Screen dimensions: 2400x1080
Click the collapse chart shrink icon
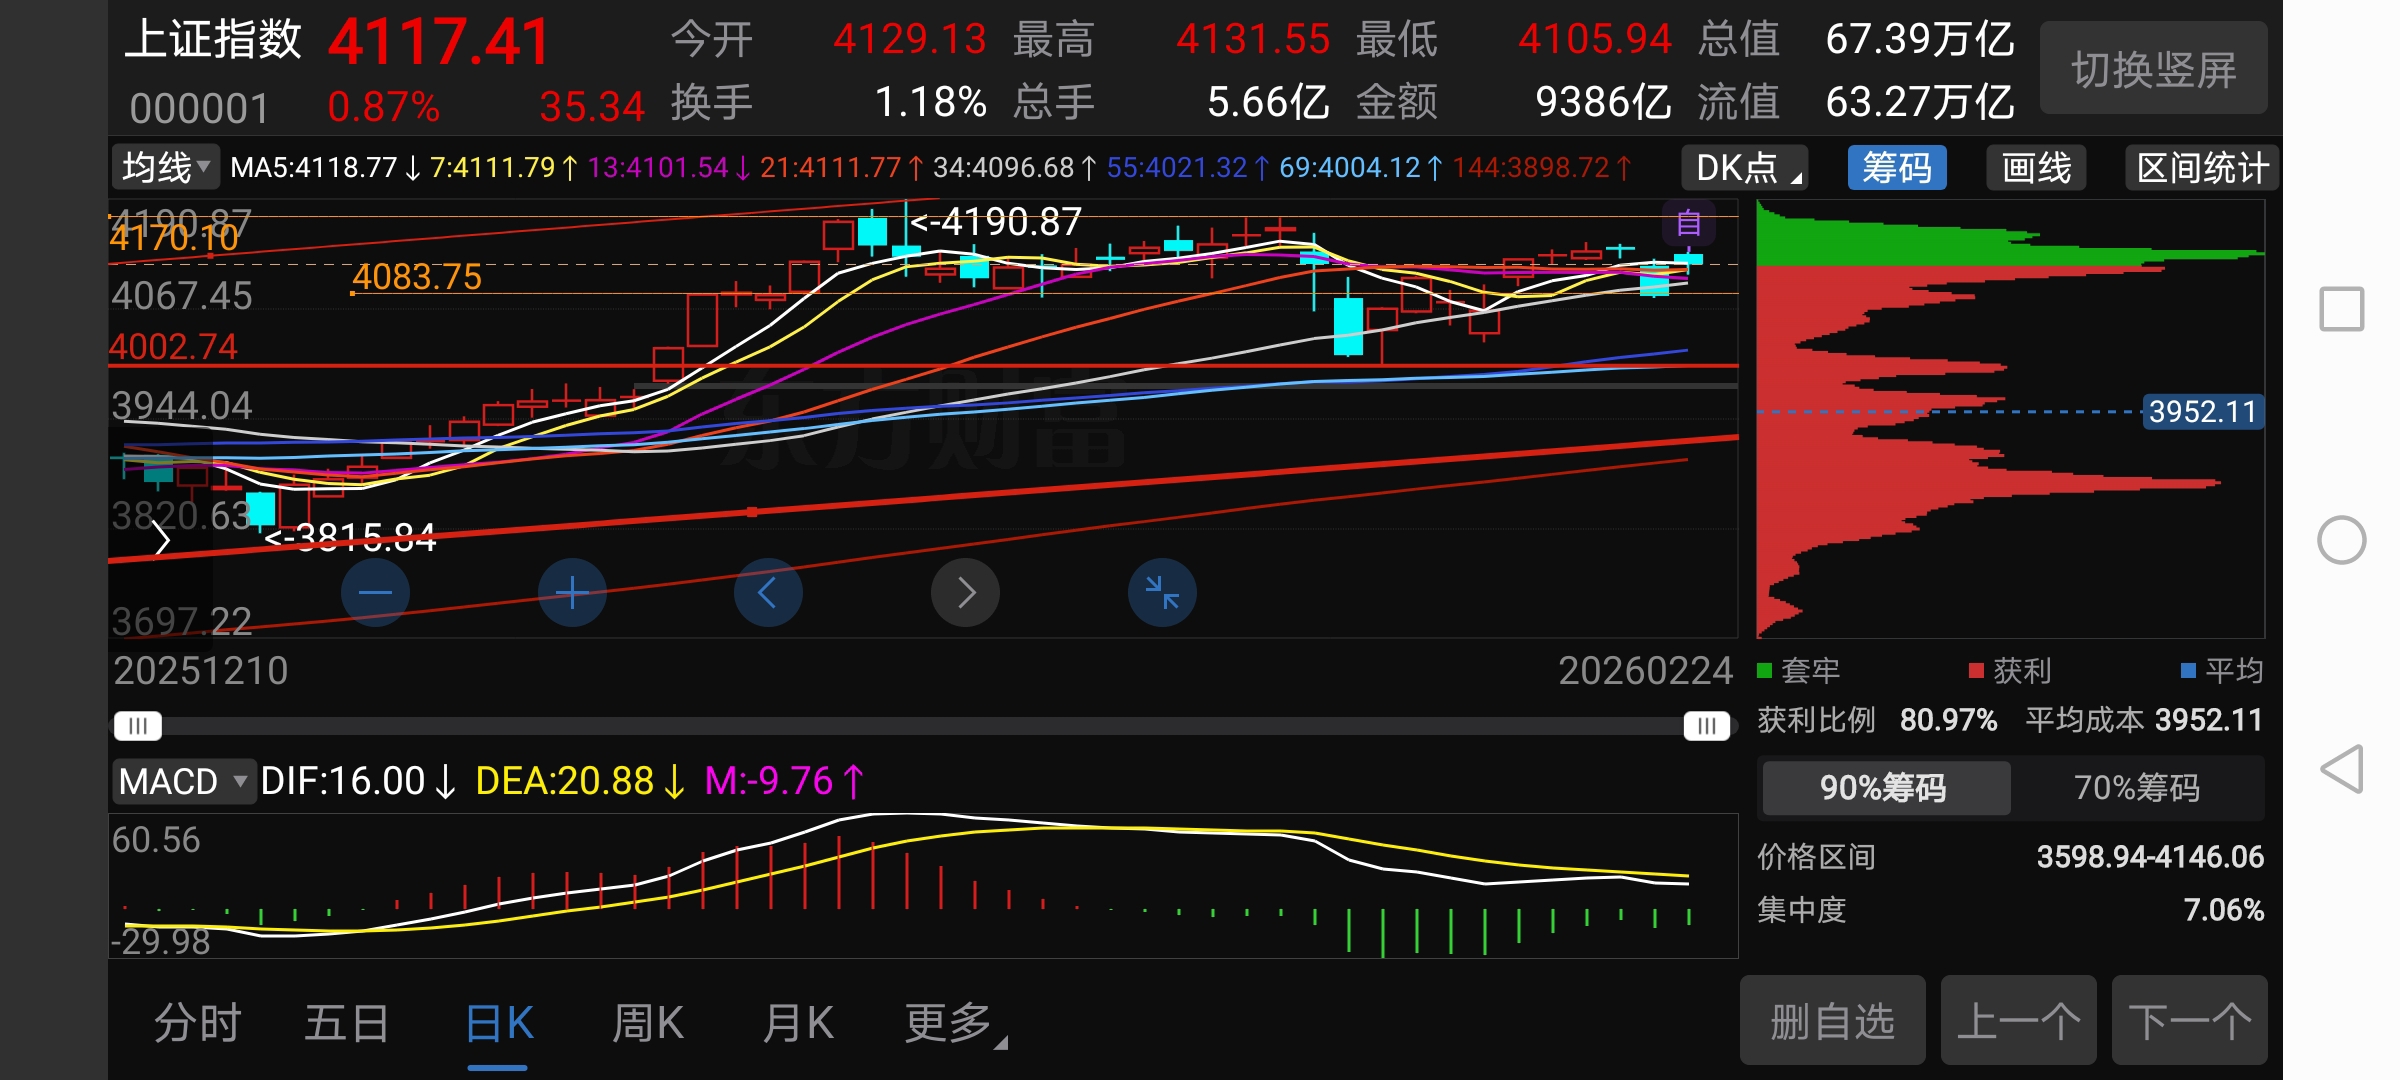pos(1162,593)
